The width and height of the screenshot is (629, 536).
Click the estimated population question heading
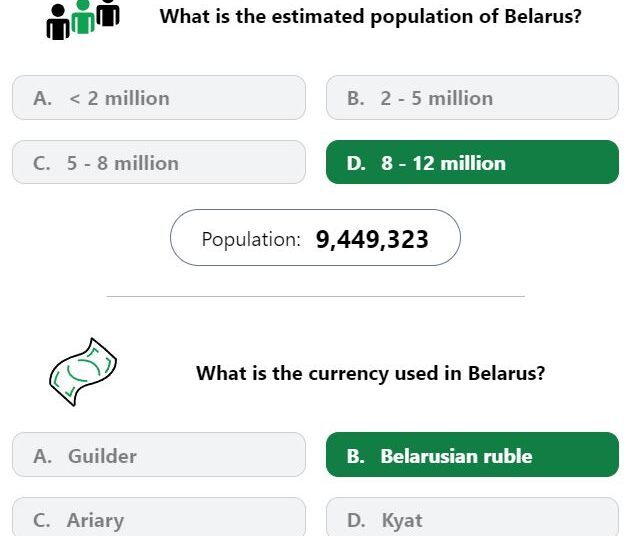pyautogui.click(x=371, y=17)
